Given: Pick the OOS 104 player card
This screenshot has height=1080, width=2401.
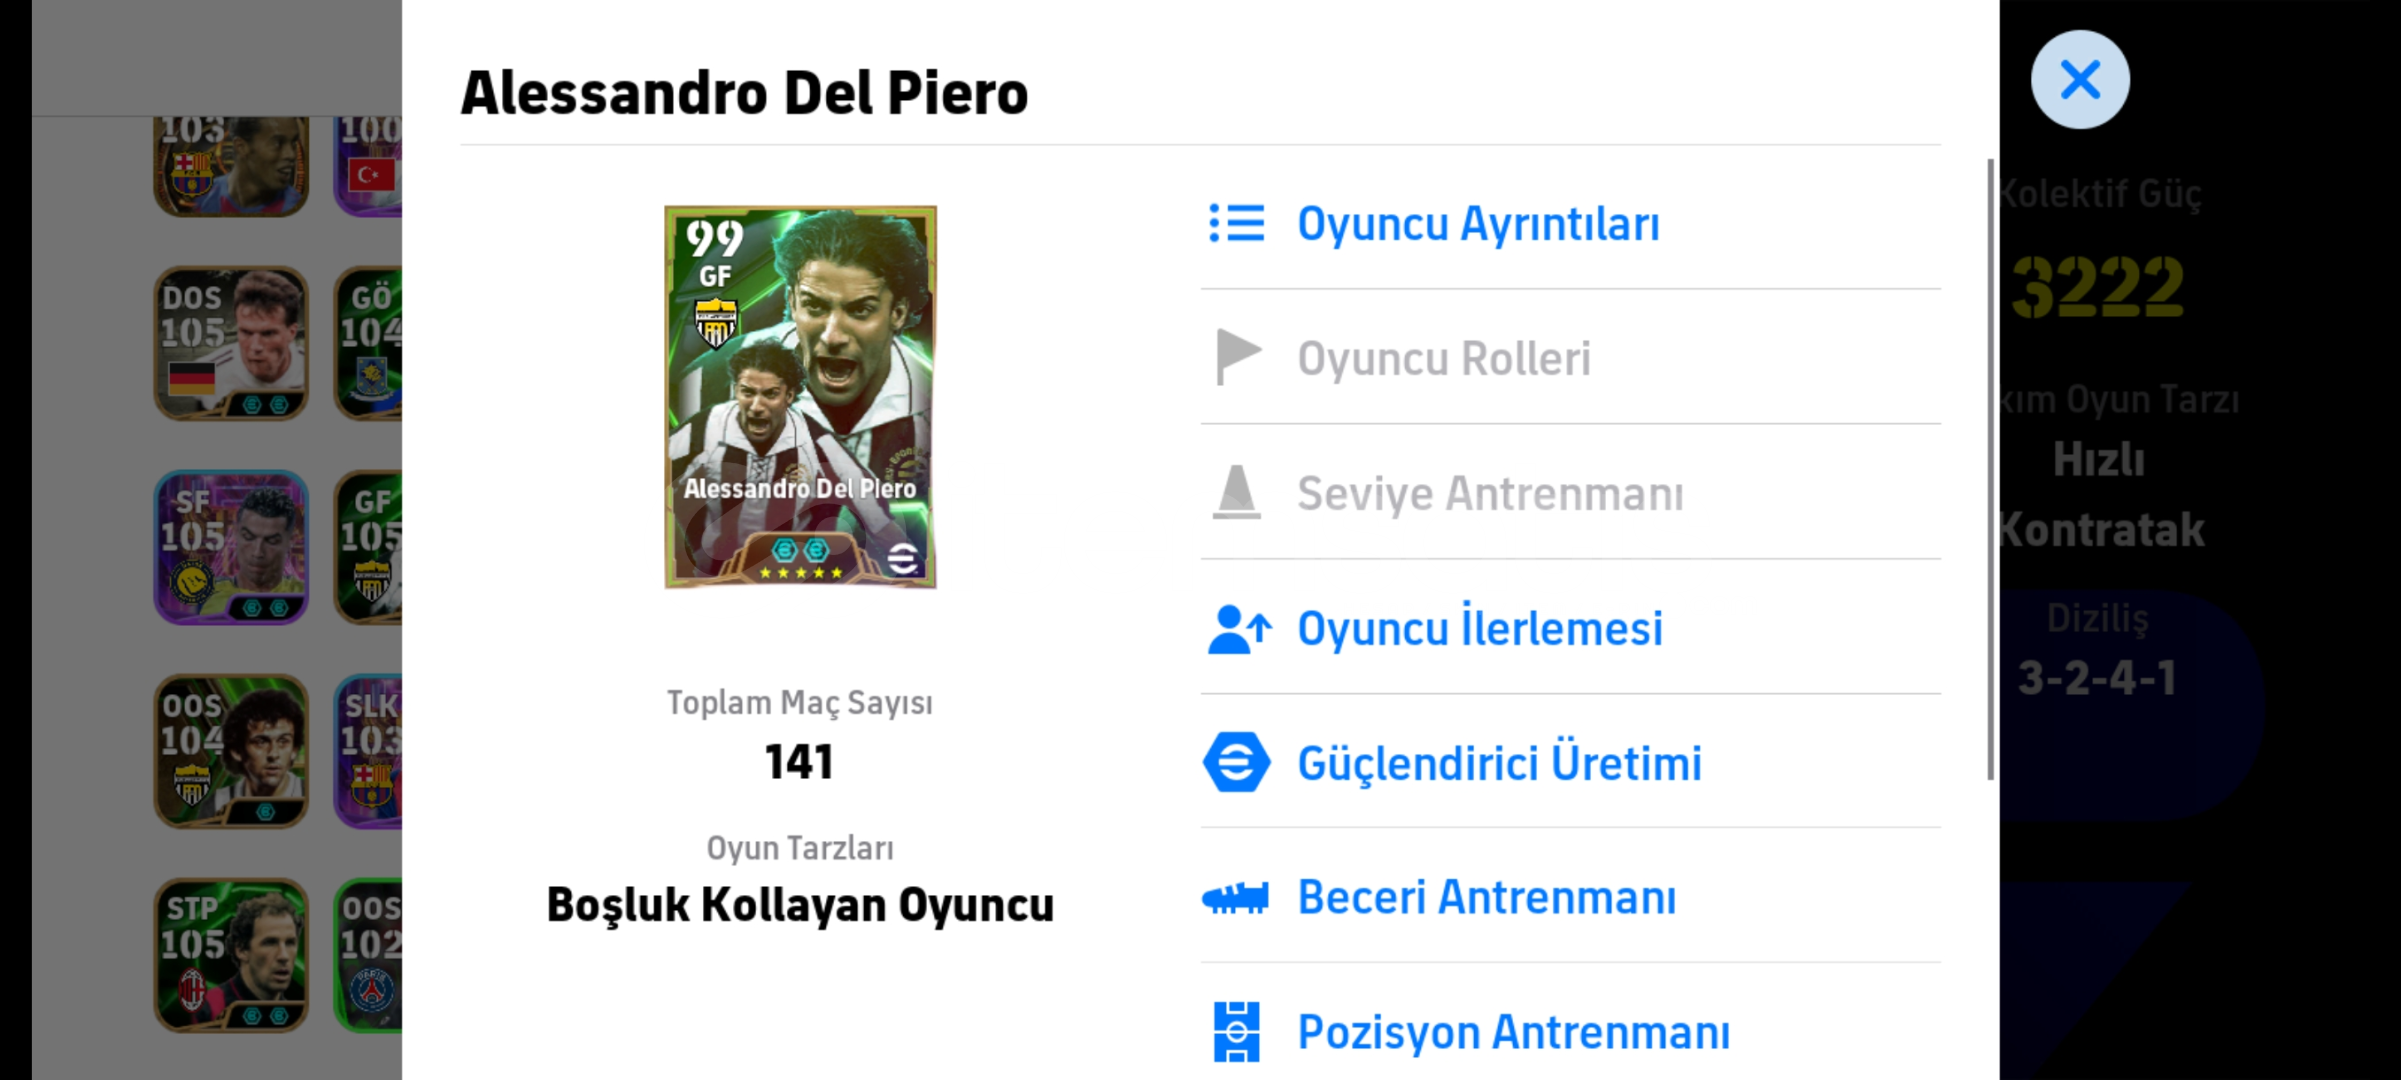Looking at the screenshot, I should click(x=231, y=751).
